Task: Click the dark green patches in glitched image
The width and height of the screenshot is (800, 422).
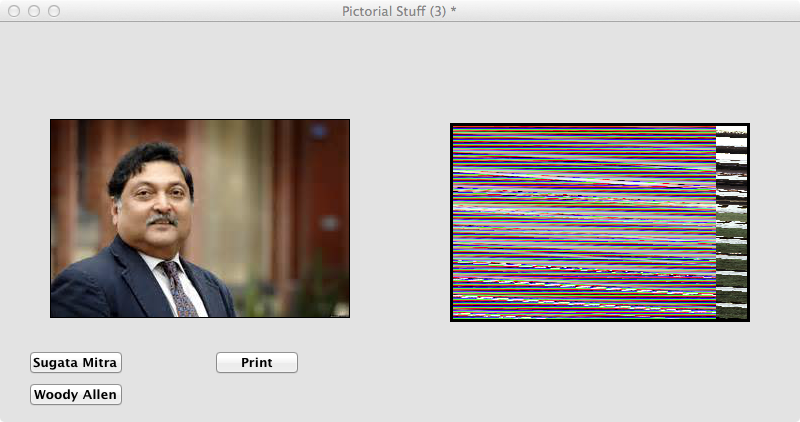Action: [731, 245]
